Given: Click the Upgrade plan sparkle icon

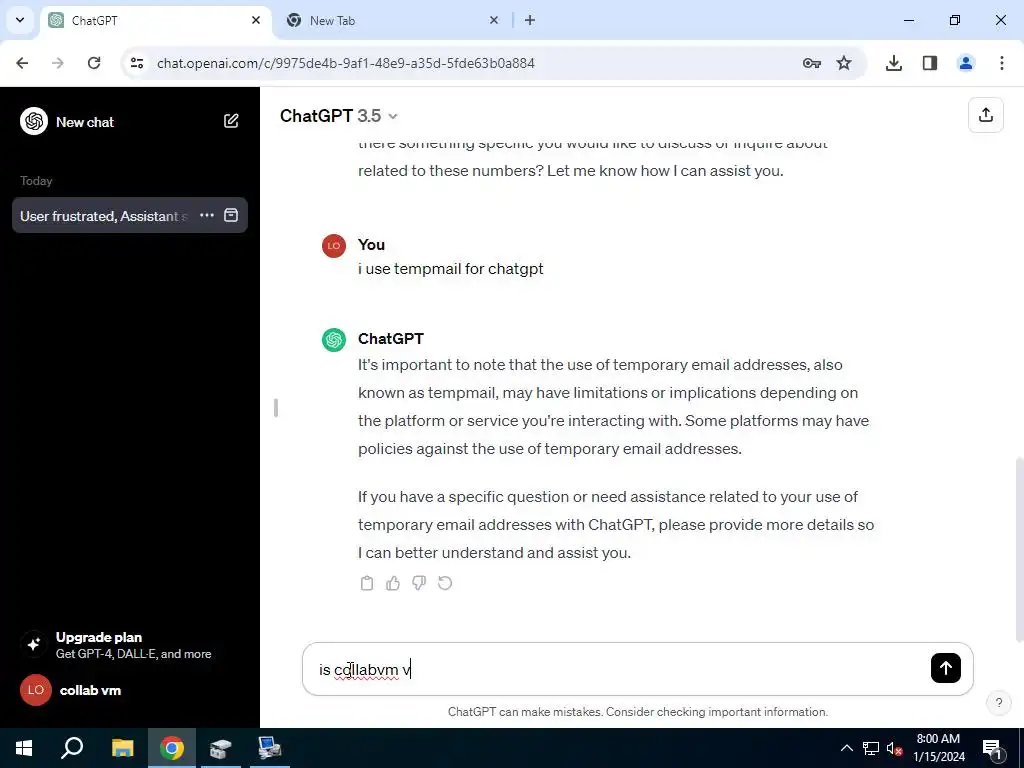Looking at the screenshot, I should (34, 644).
